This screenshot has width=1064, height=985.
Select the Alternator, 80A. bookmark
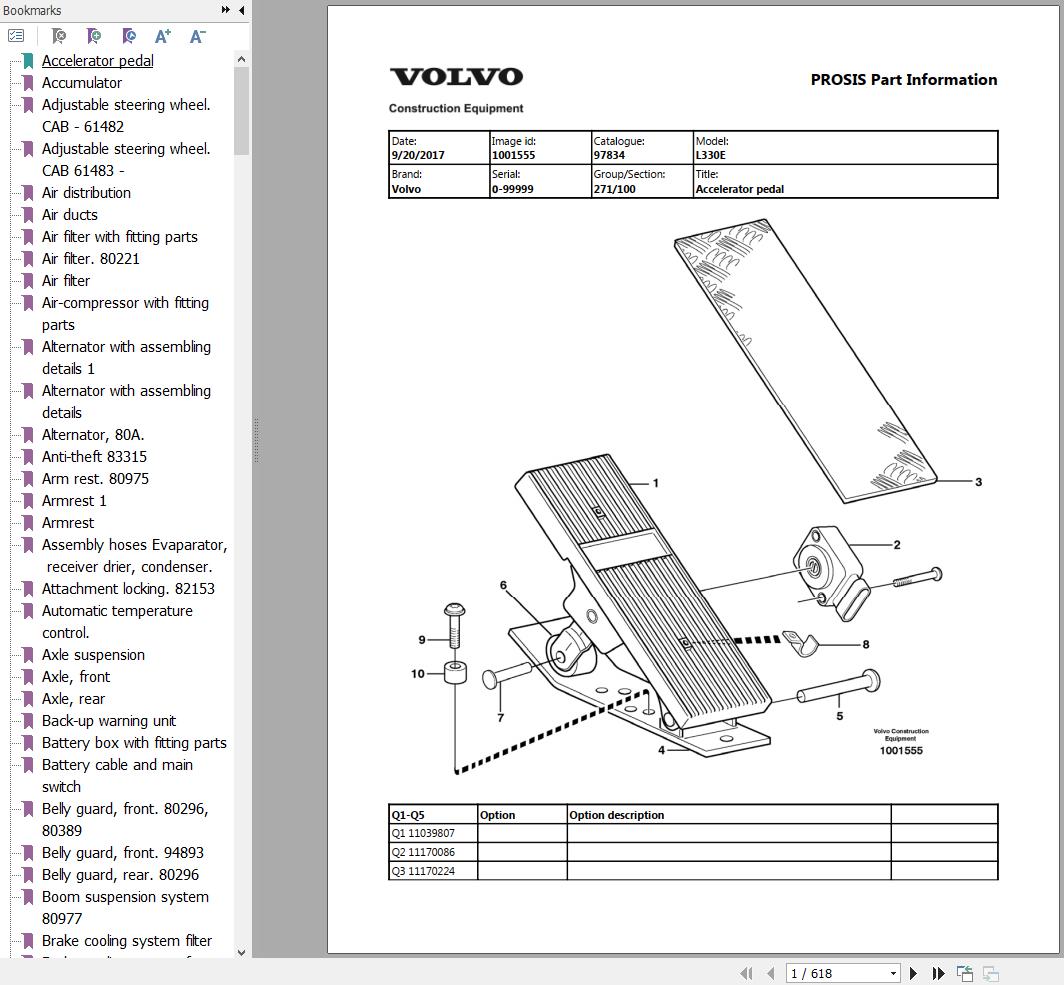(93, 435)
